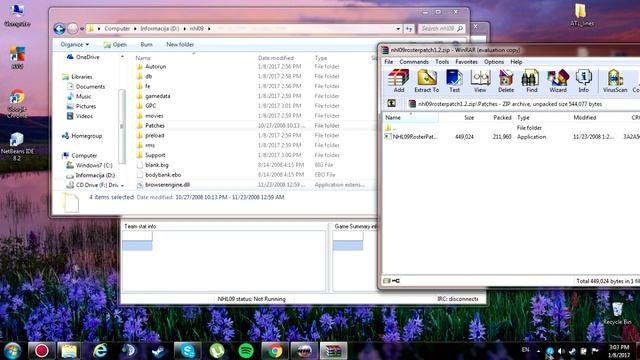Open the ATI_lines desktop folder
This screenshot has width=640, height=360.
pyautogui.click(x=581, y=15)
